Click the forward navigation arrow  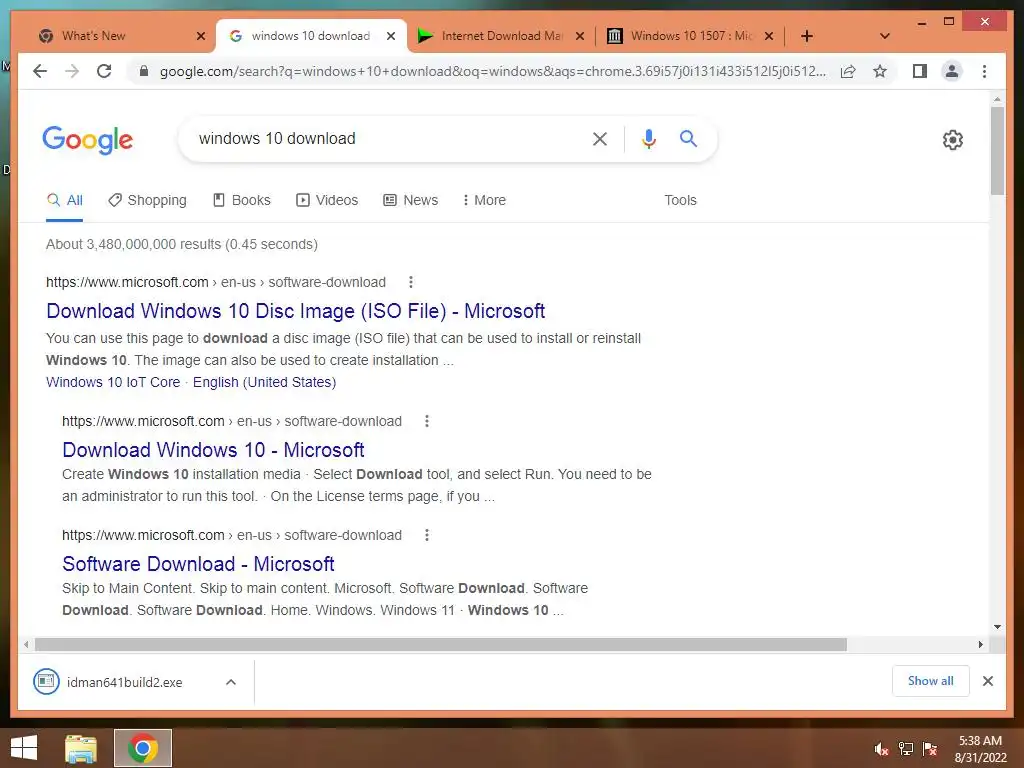[x=72, y=71]
